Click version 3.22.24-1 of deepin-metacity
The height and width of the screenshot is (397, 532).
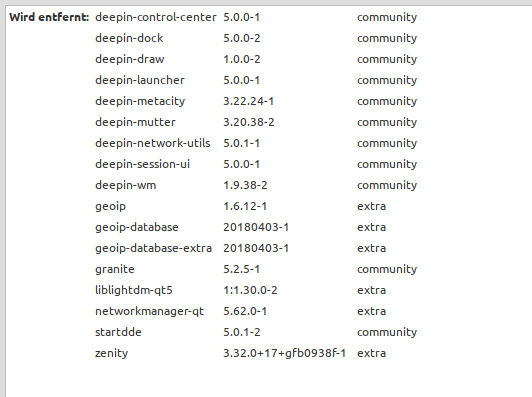248,101
